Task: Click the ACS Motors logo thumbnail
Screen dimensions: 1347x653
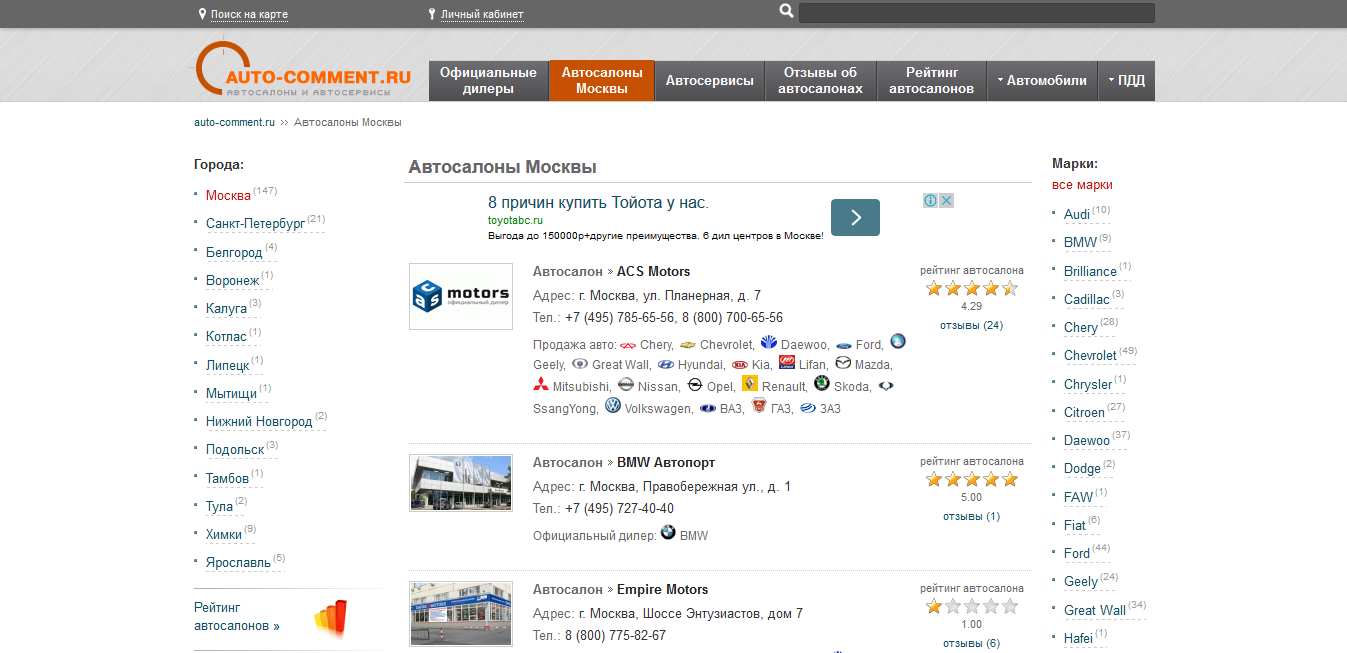Action: [x=461, y=296]
